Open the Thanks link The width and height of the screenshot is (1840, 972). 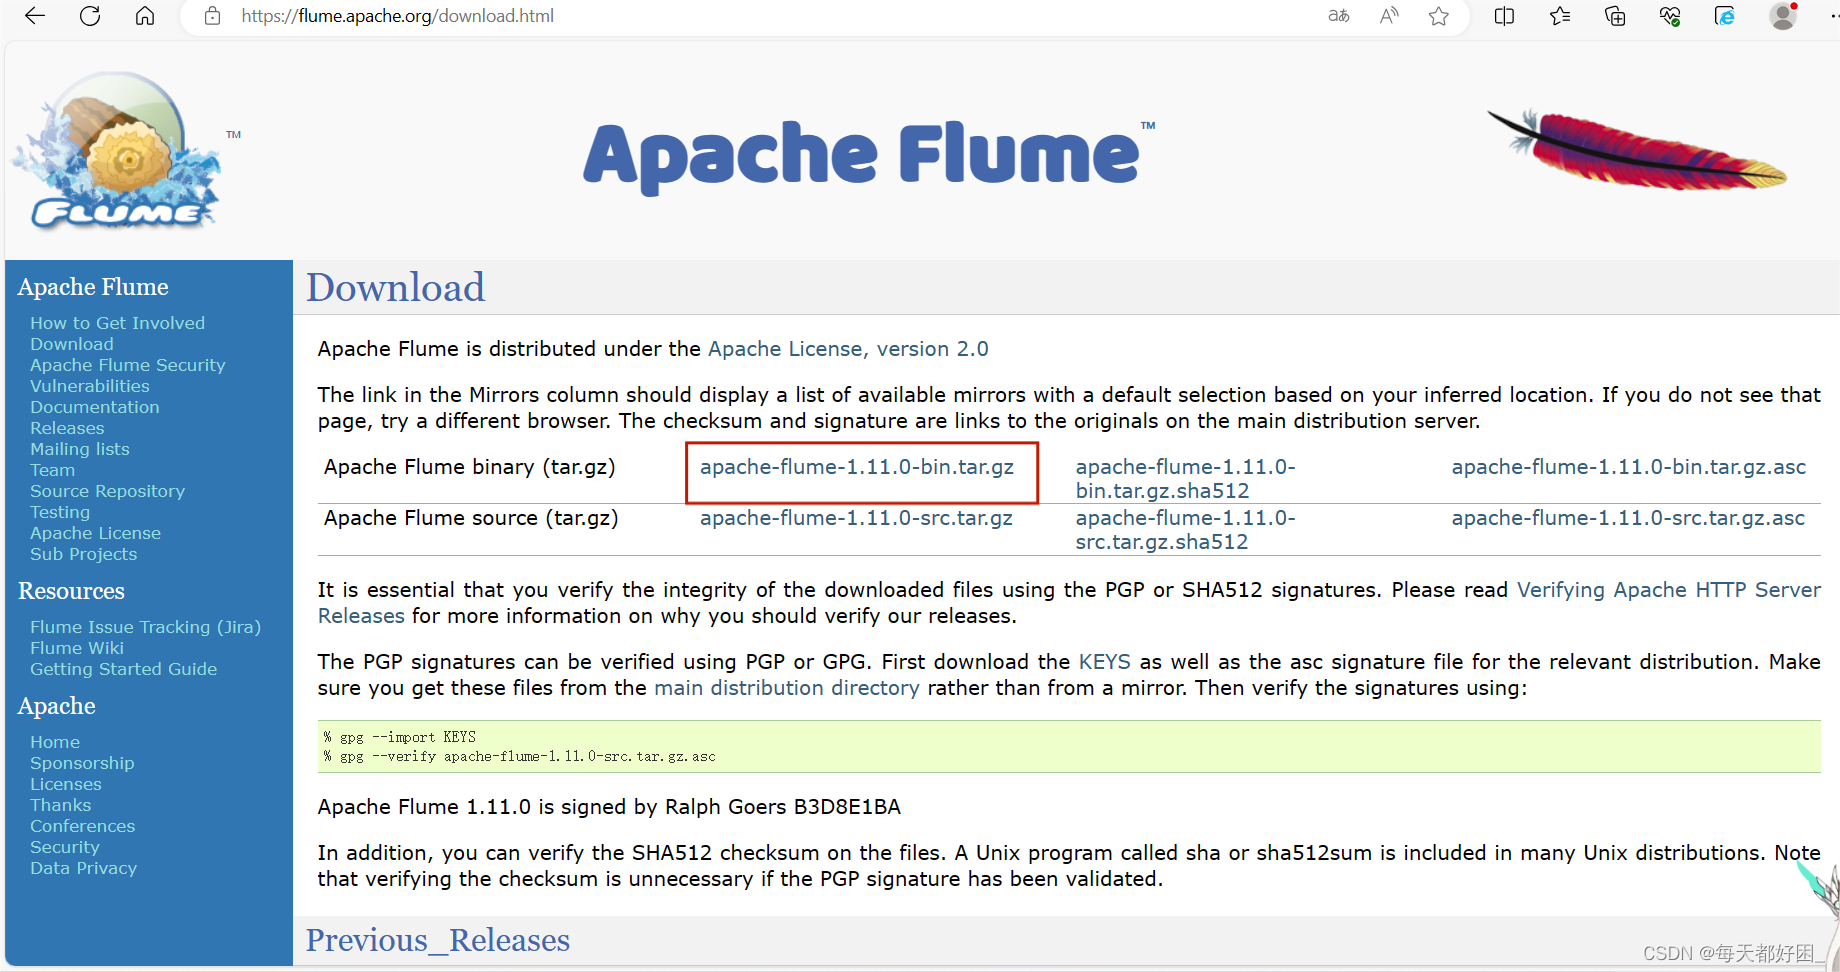(x=60, y=805)
